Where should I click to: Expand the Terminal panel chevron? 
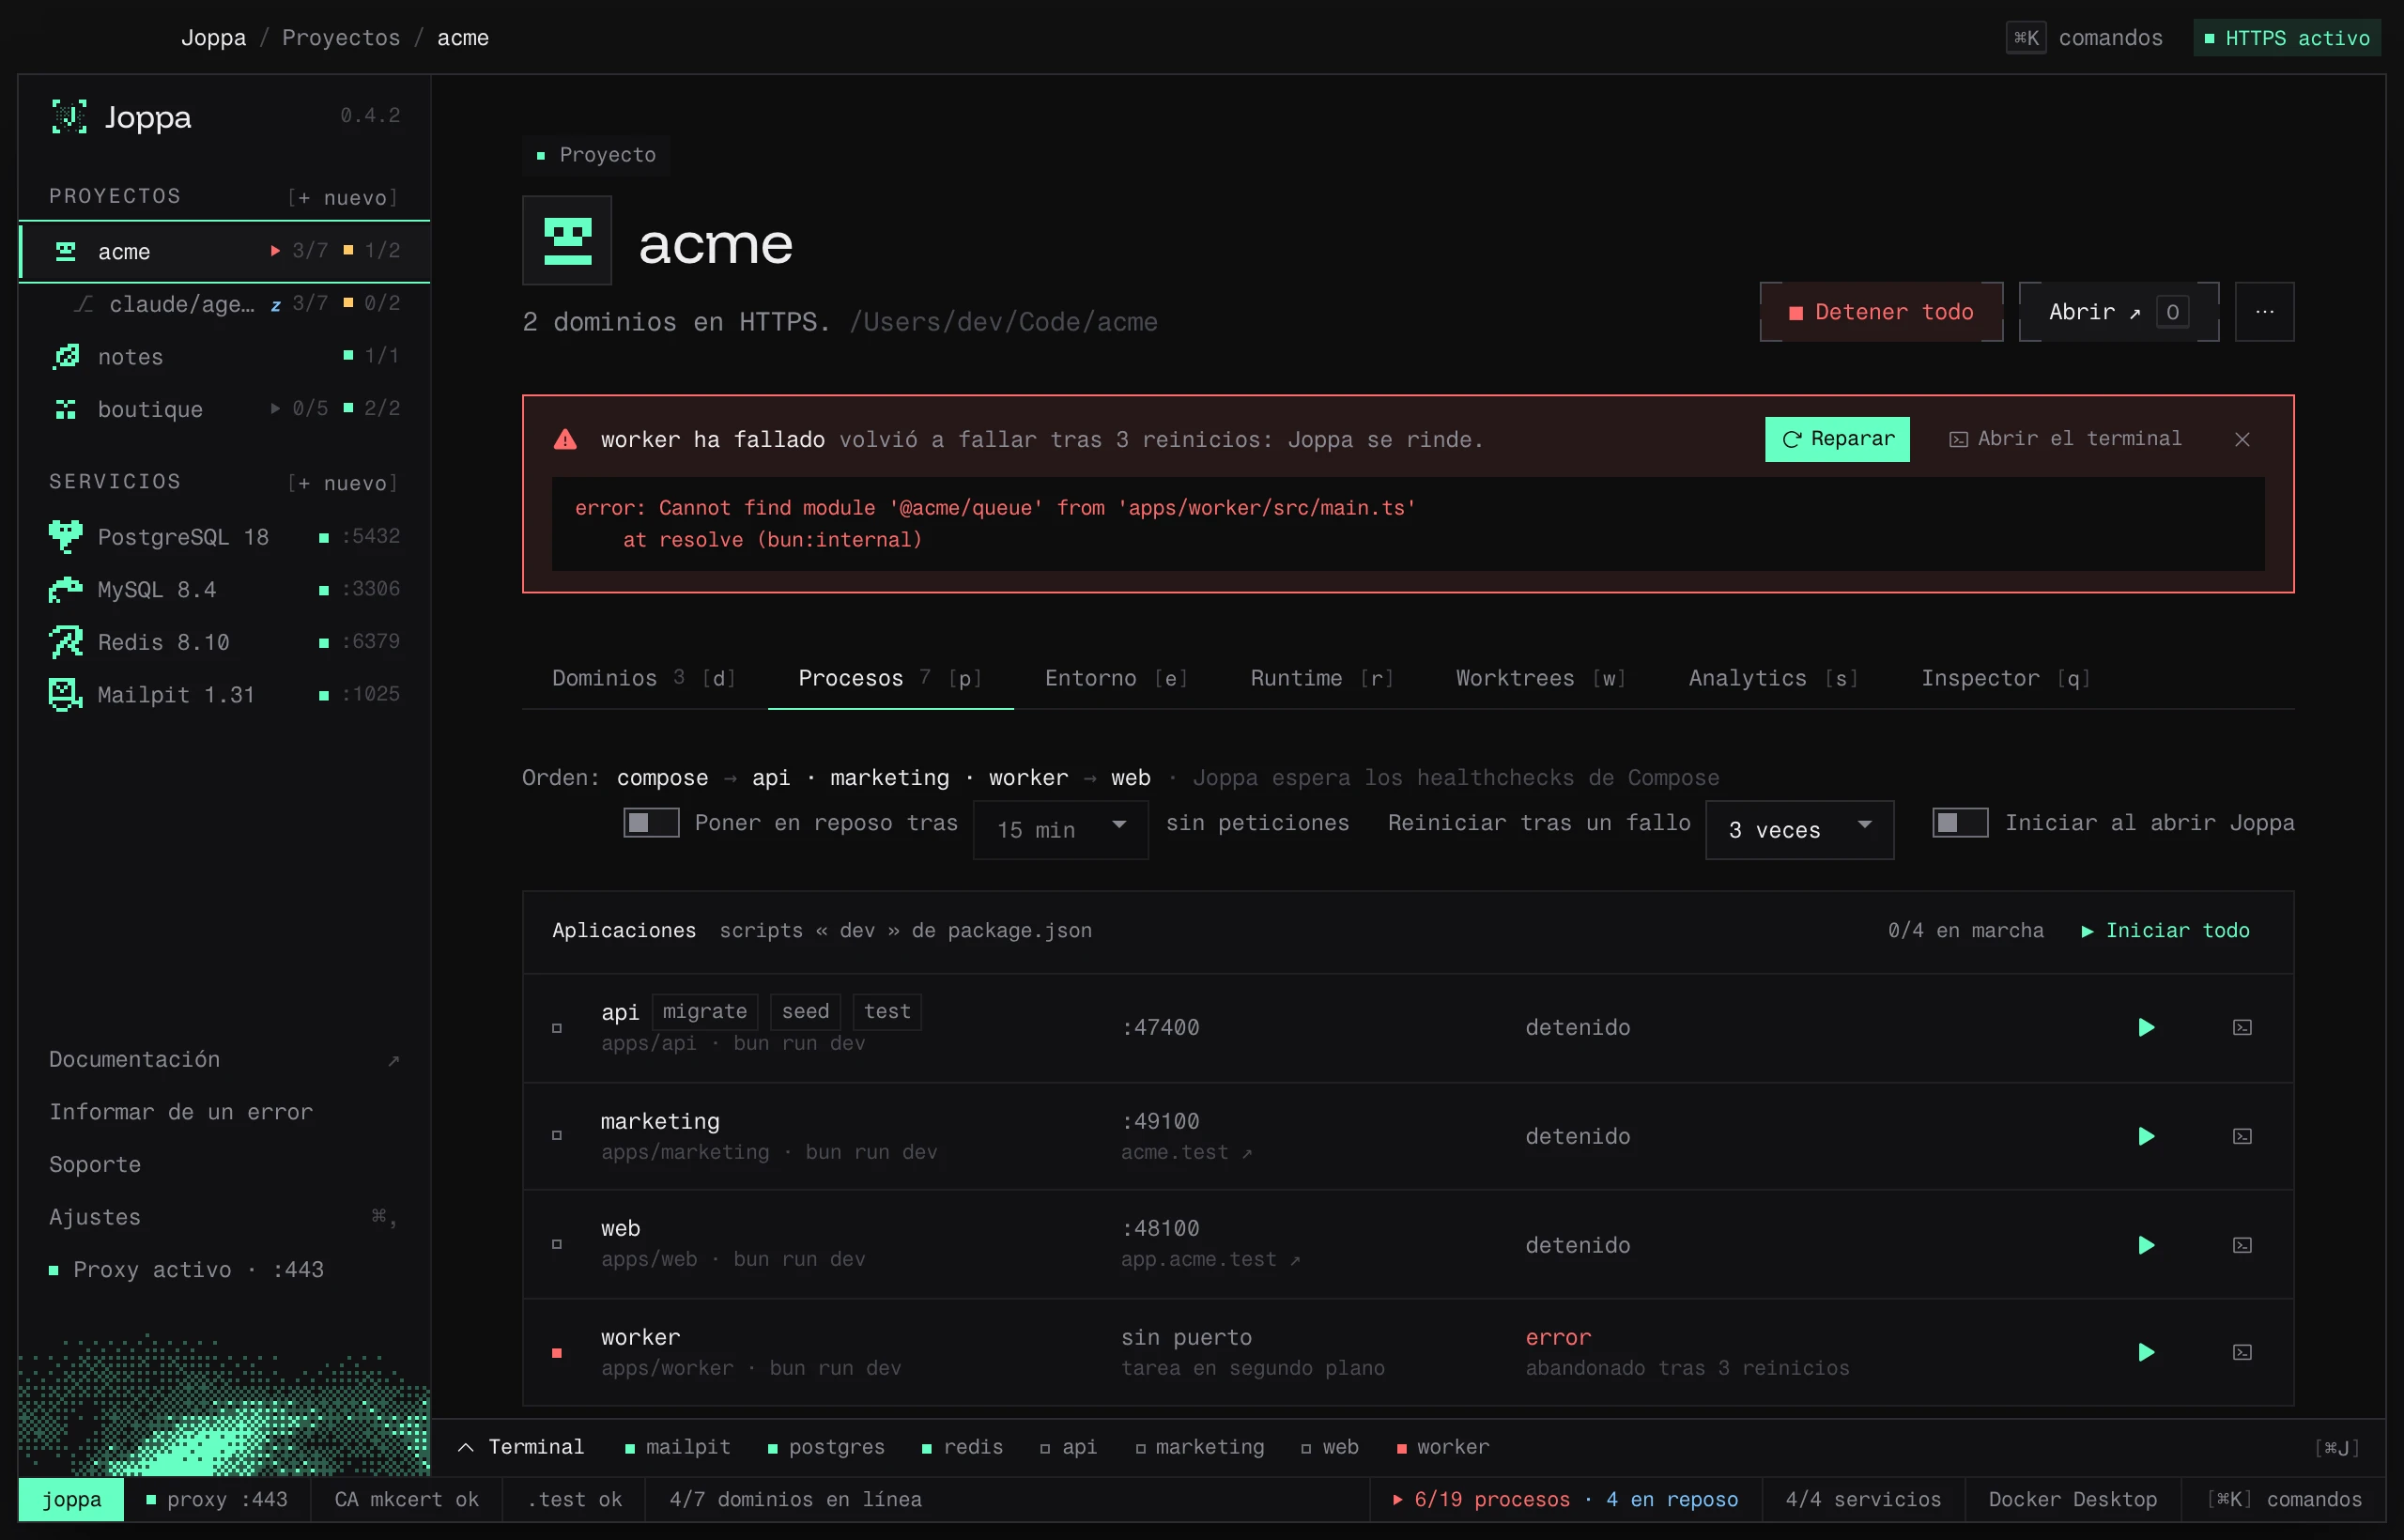(465, 1448)
